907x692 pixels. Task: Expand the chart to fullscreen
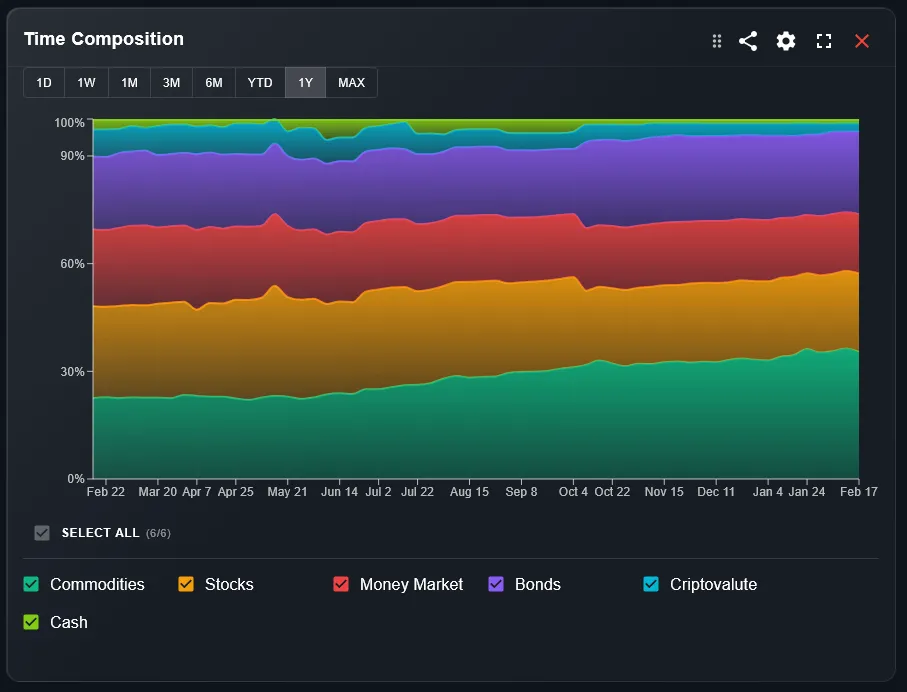822,41
